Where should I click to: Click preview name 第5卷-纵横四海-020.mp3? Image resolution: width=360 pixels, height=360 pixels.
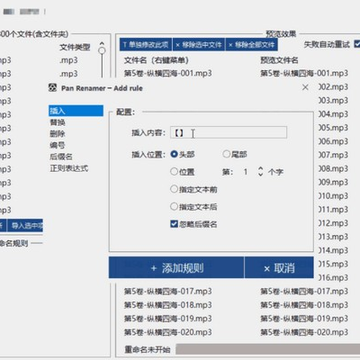click(x=304, y=332)
